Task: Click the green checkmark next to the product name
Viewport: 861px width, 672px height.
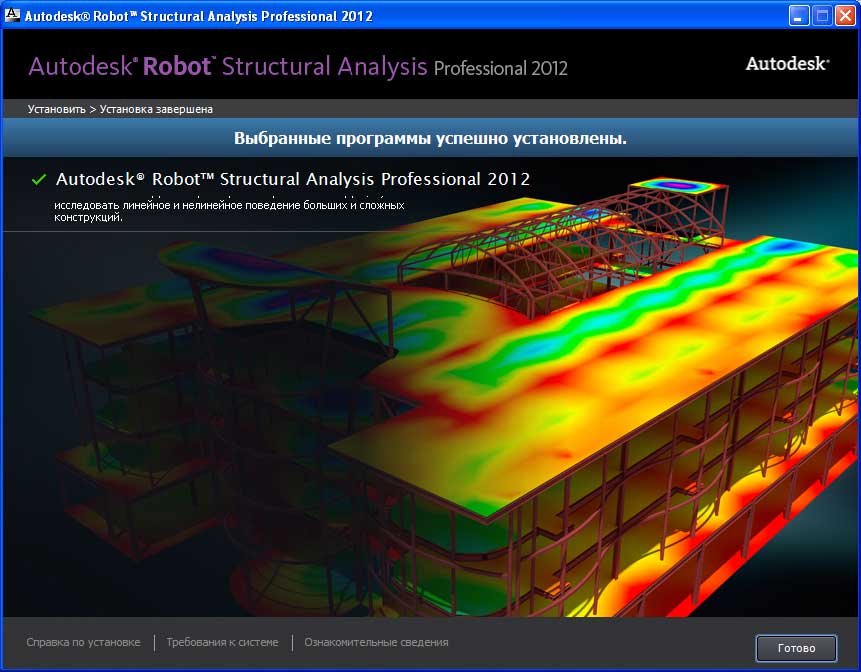Action: [39, 179]
